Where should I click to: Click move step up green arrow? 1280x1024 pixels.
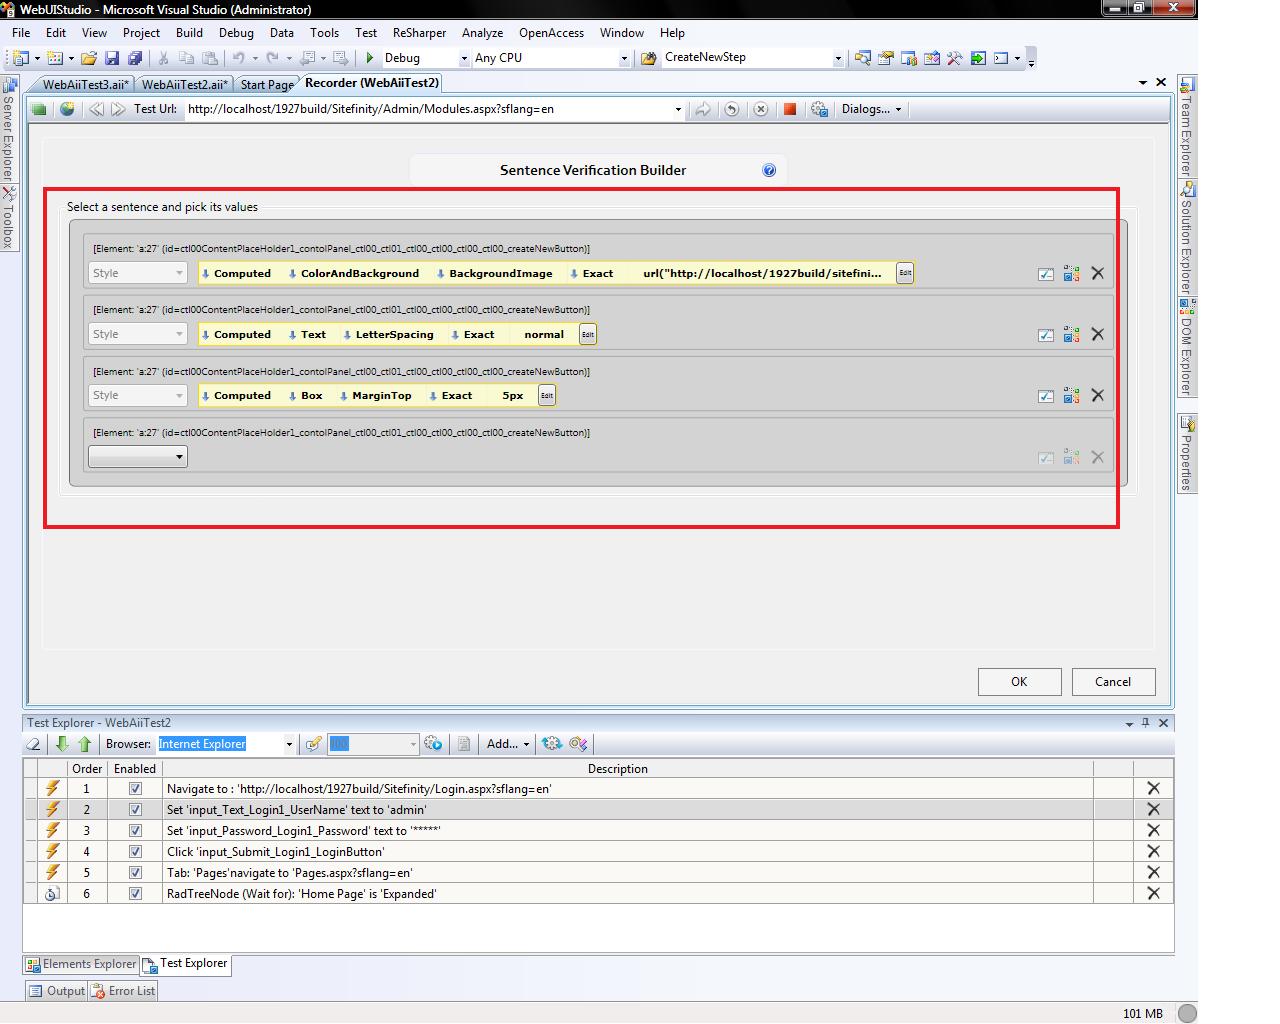(84, 744)
